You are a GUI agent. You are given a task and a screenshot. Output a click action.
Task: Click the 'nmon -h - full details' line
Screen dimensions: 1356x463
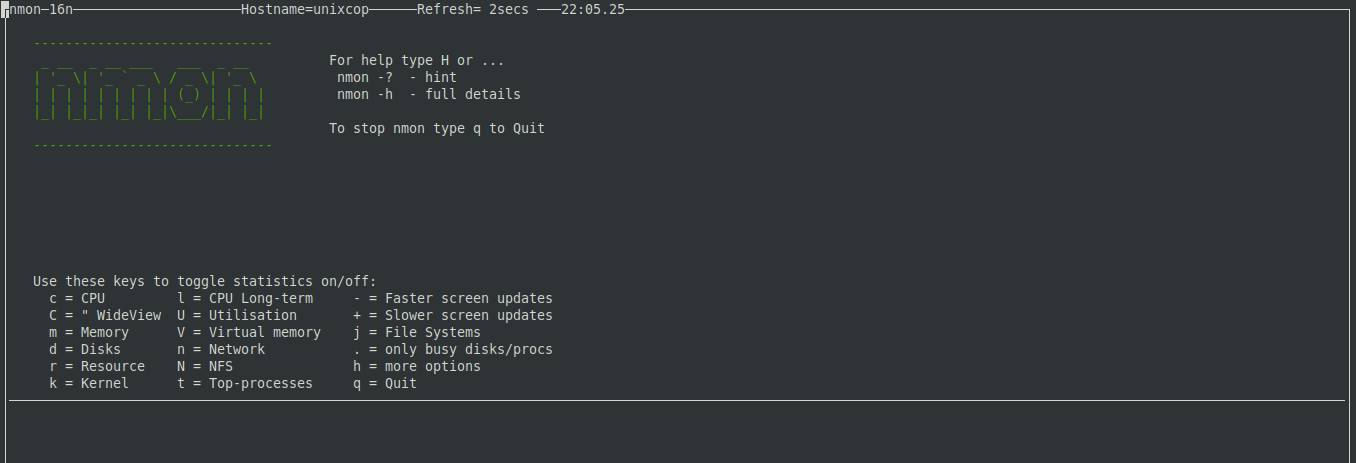(429, 94)
